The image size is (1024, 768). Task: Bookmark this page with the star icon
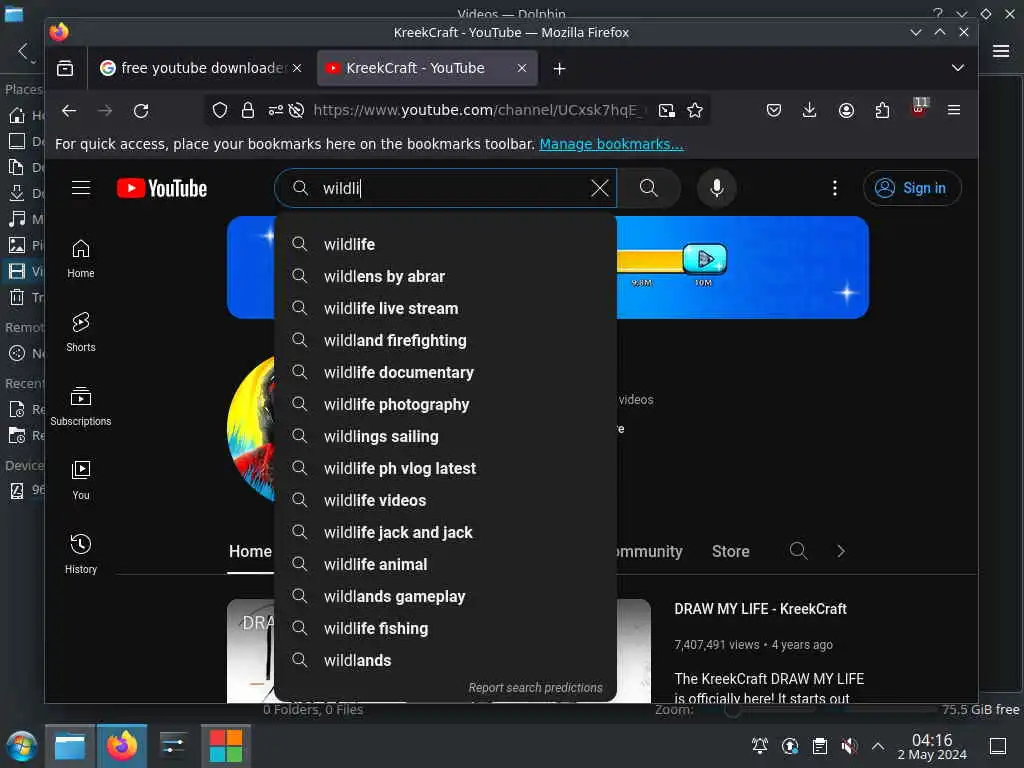[x=695, y=110]
